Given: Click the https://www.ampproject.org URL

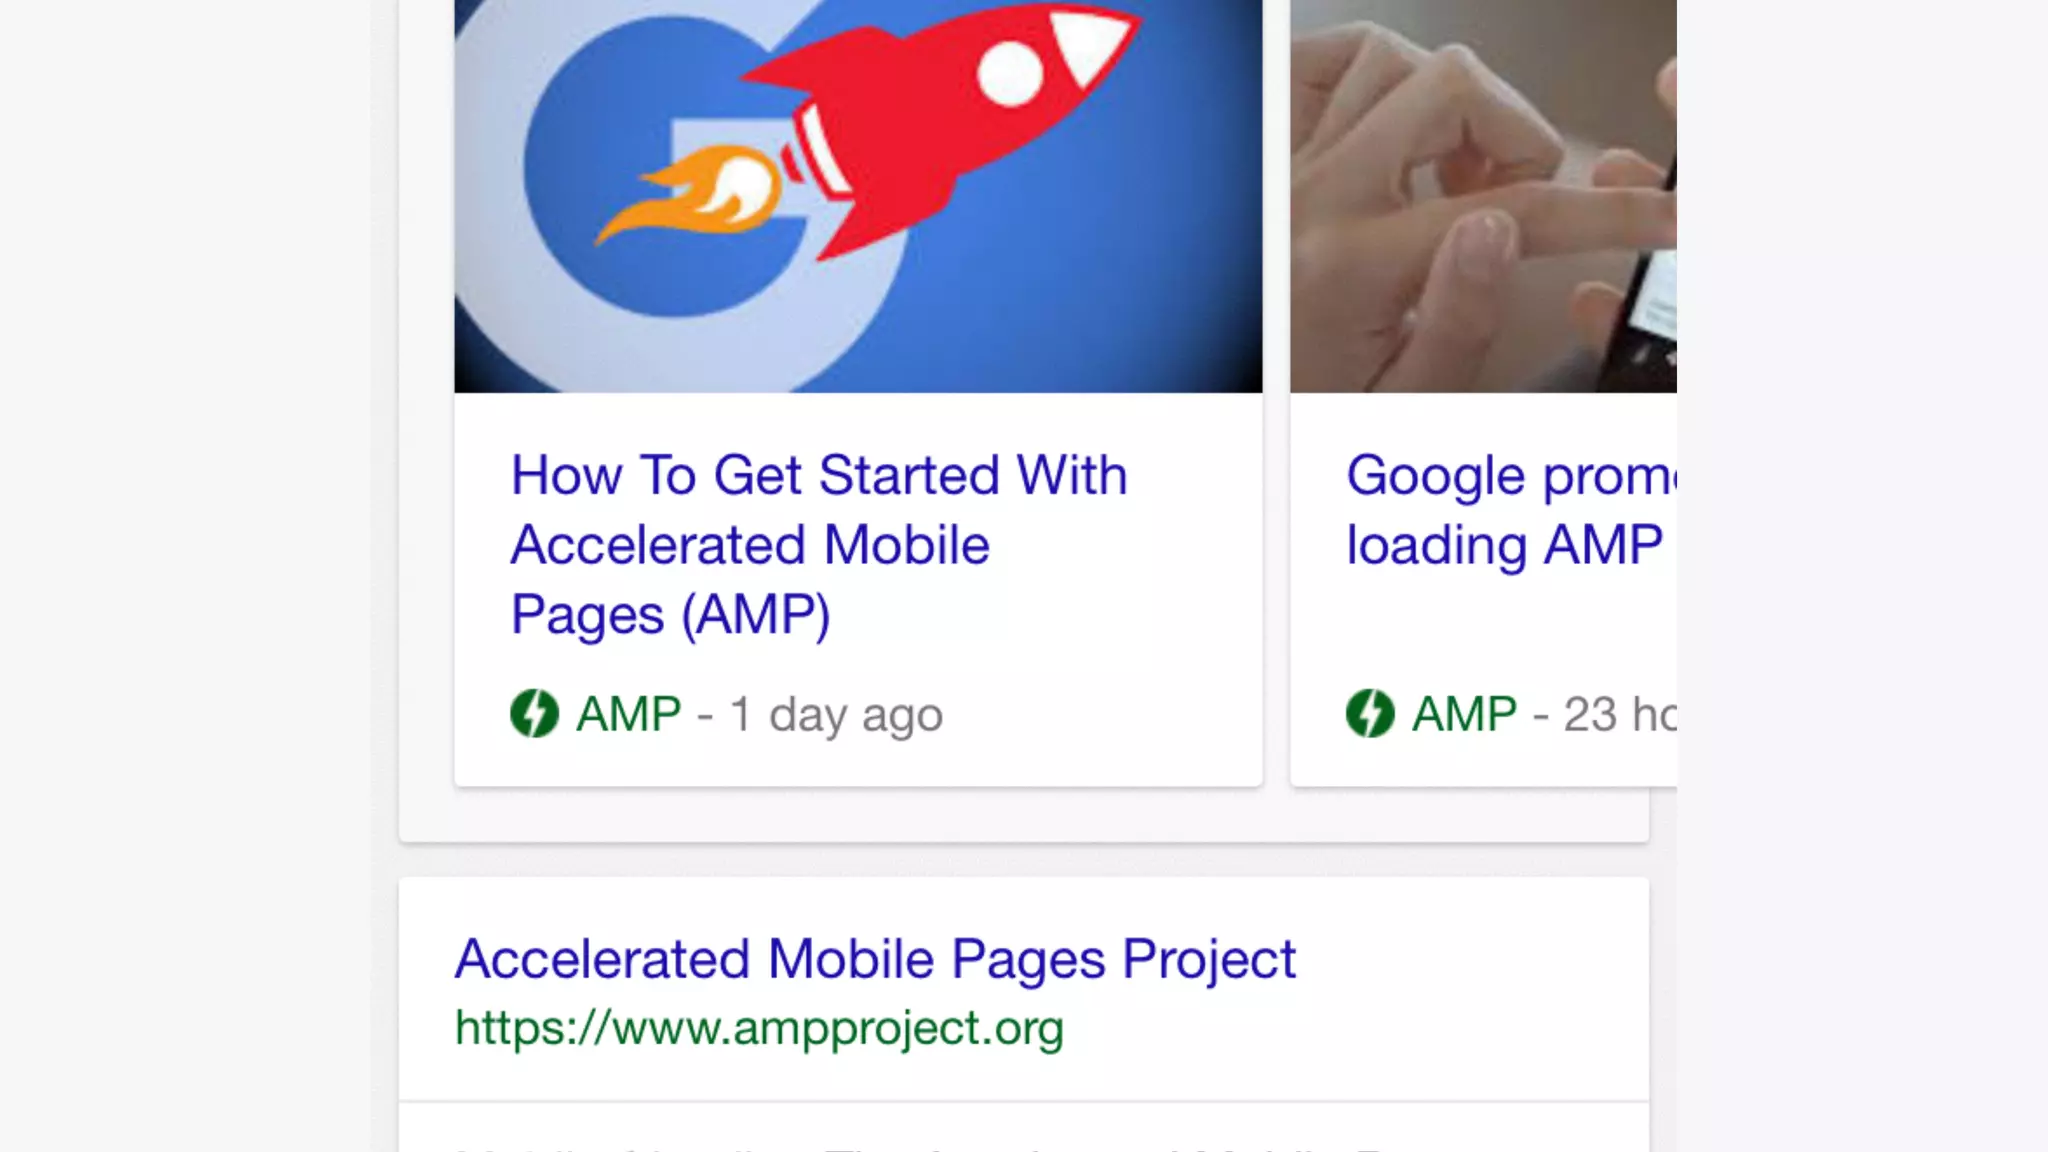Looking at the screenshot, I should click(759, 1028).
